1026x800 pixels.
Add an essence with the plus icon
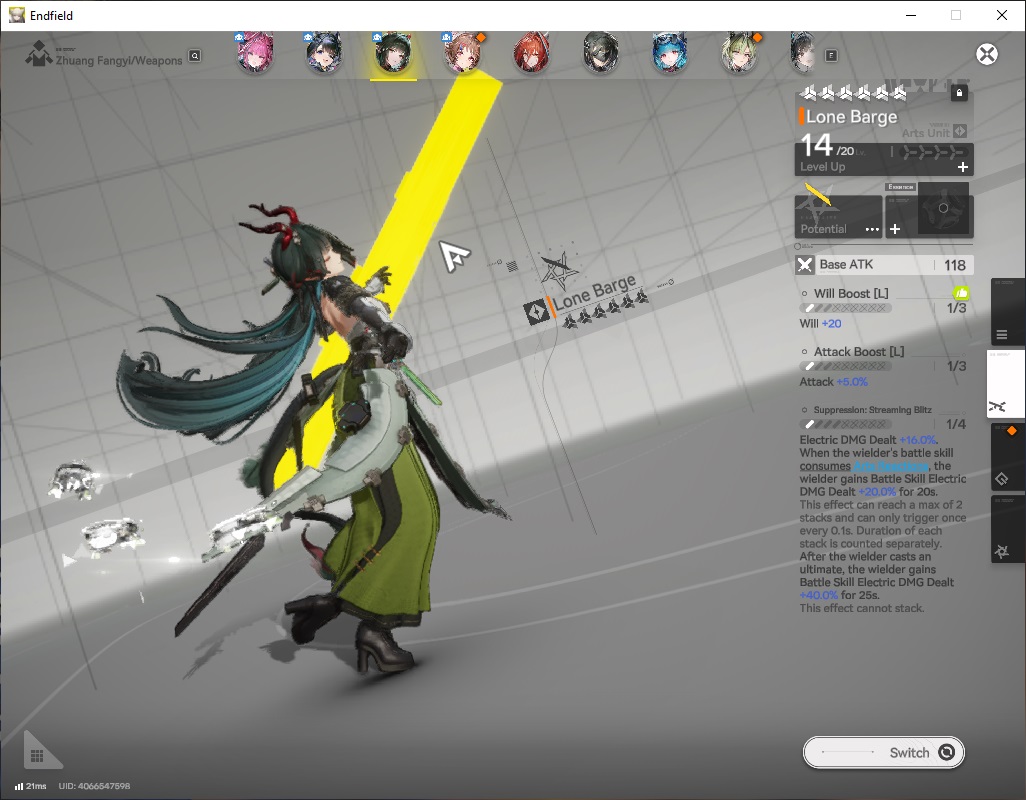[895, 229]
